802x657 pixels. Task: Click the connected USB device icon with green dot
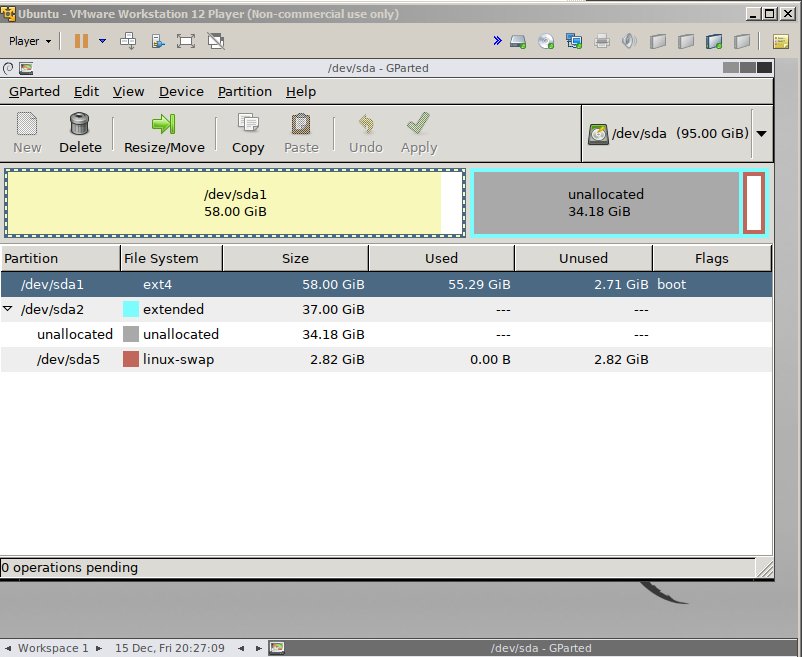(714, 41)
